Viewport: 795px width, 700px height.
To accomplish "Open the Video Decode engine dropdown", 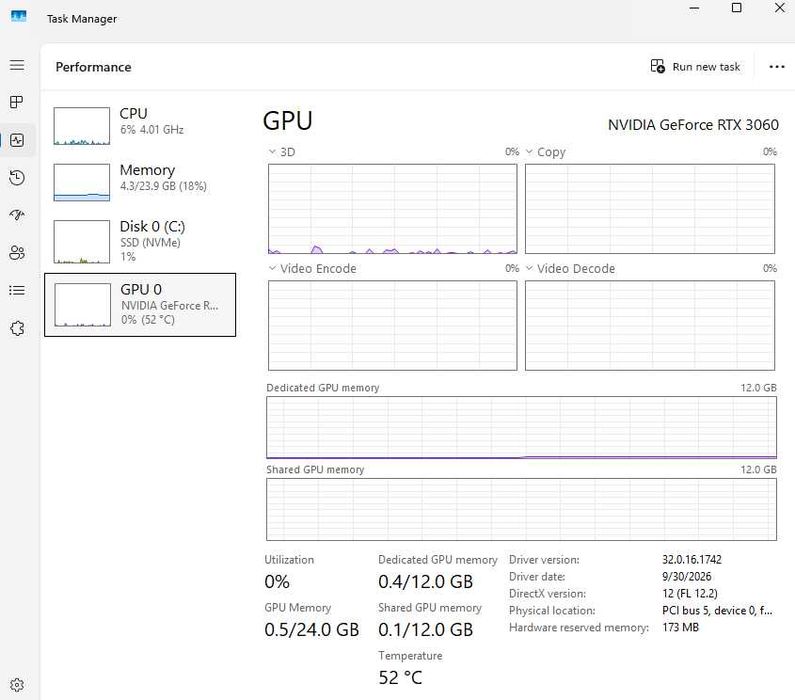I will [x=529, y=268].
